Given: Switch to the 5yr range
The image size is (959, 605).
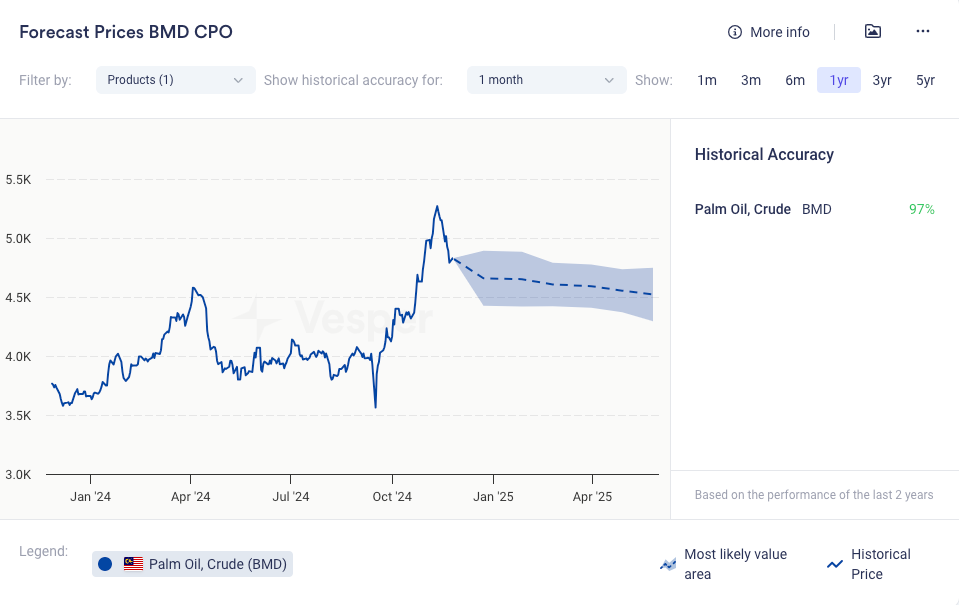Looking at the screenshot, I should click(x=925, y=80).
